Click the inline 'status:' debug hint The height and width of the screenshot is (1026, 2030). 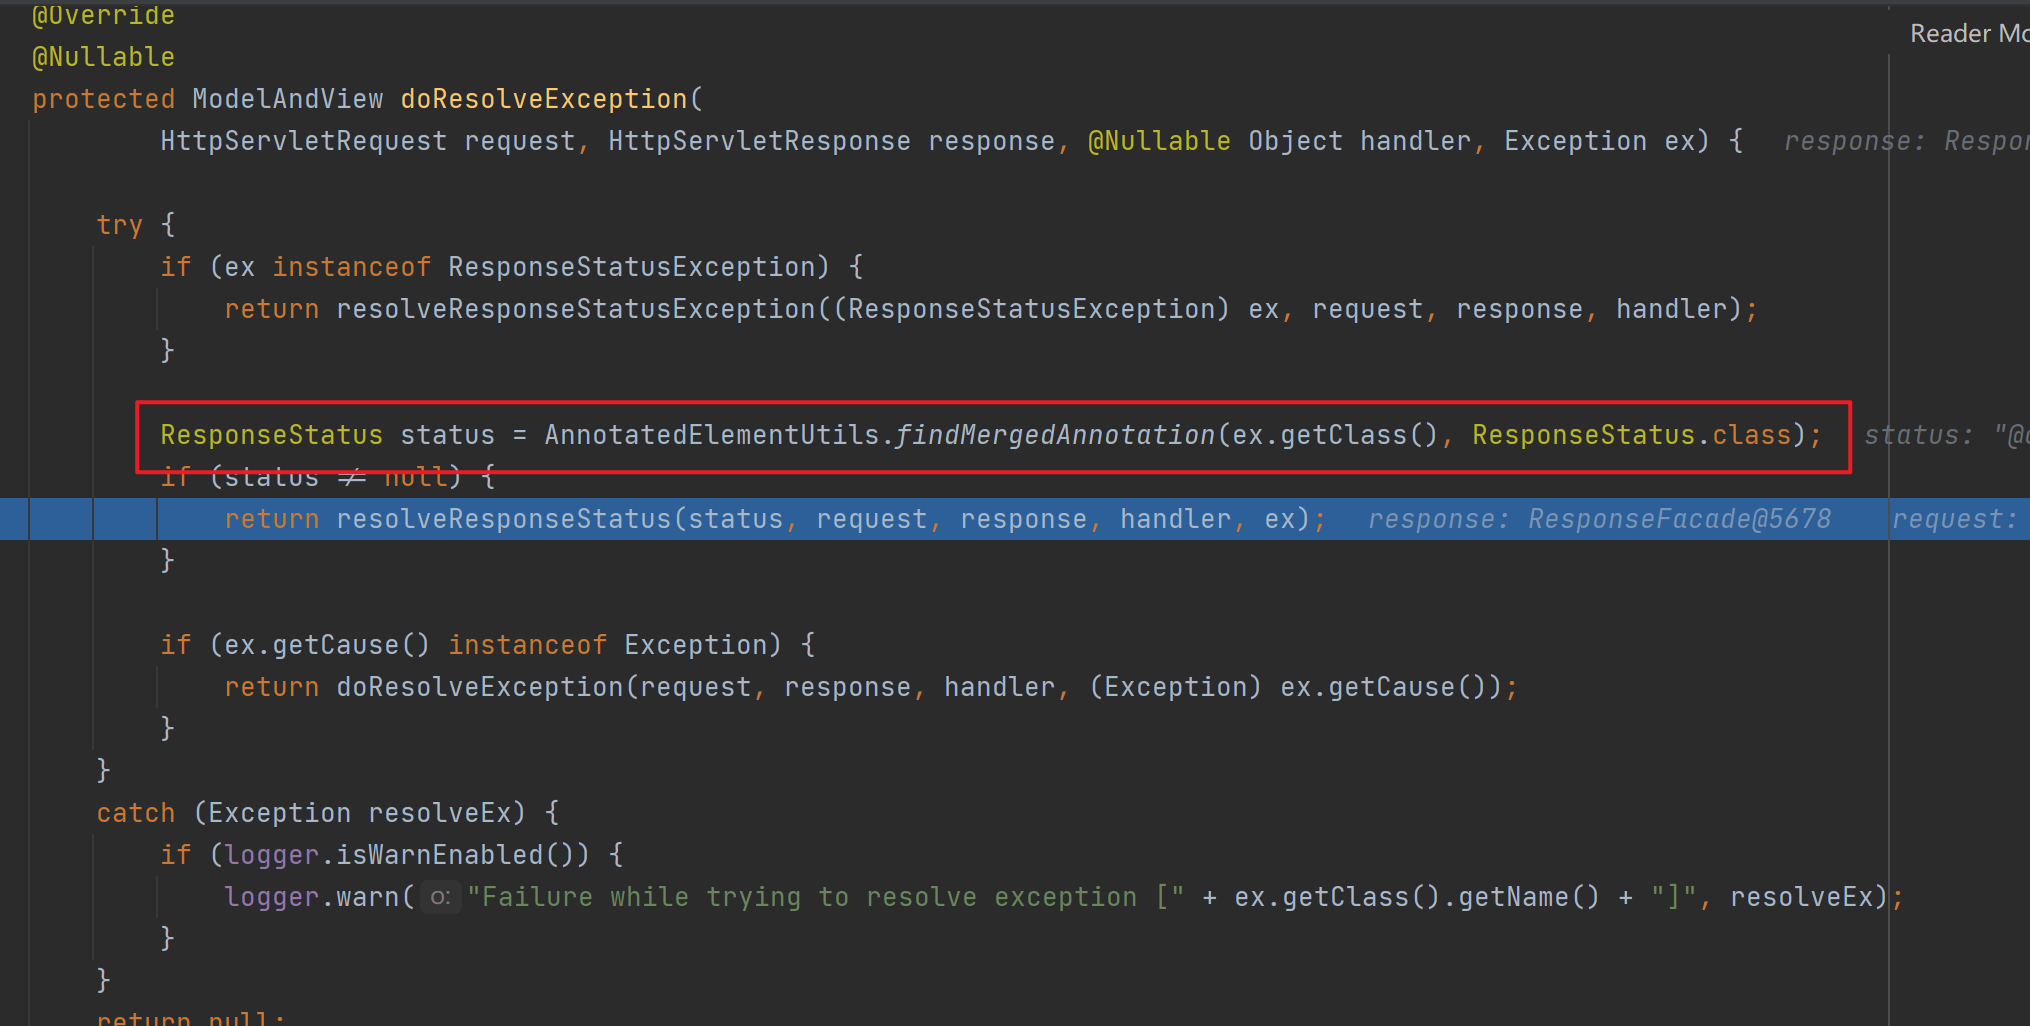point(1918,435)
